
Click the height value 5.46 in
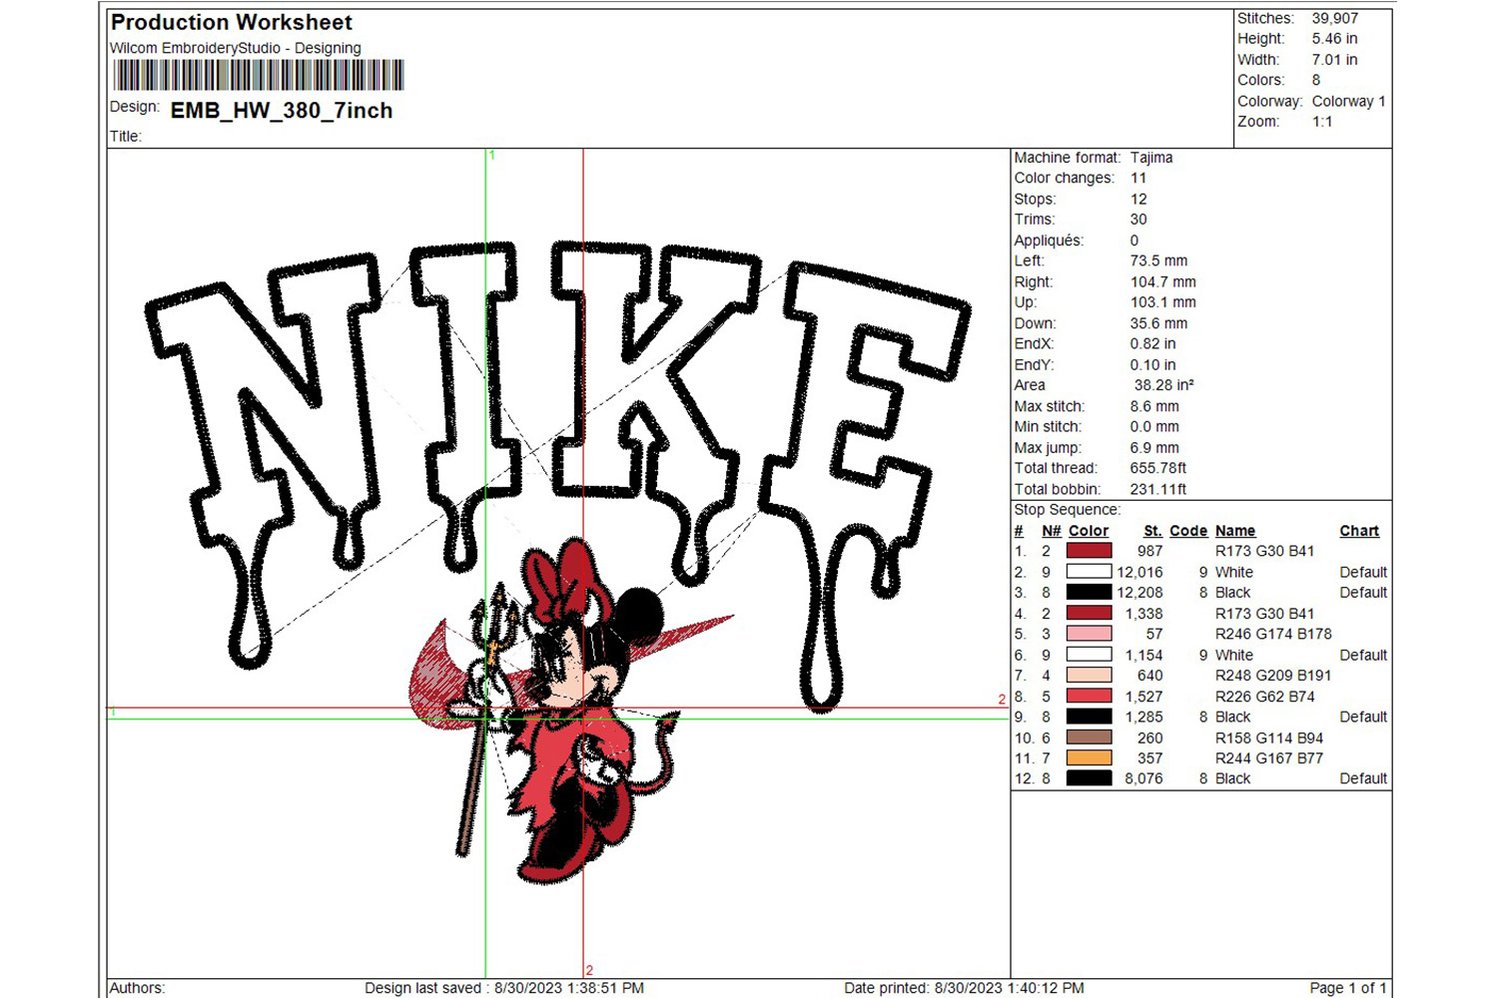(1335, 39)
